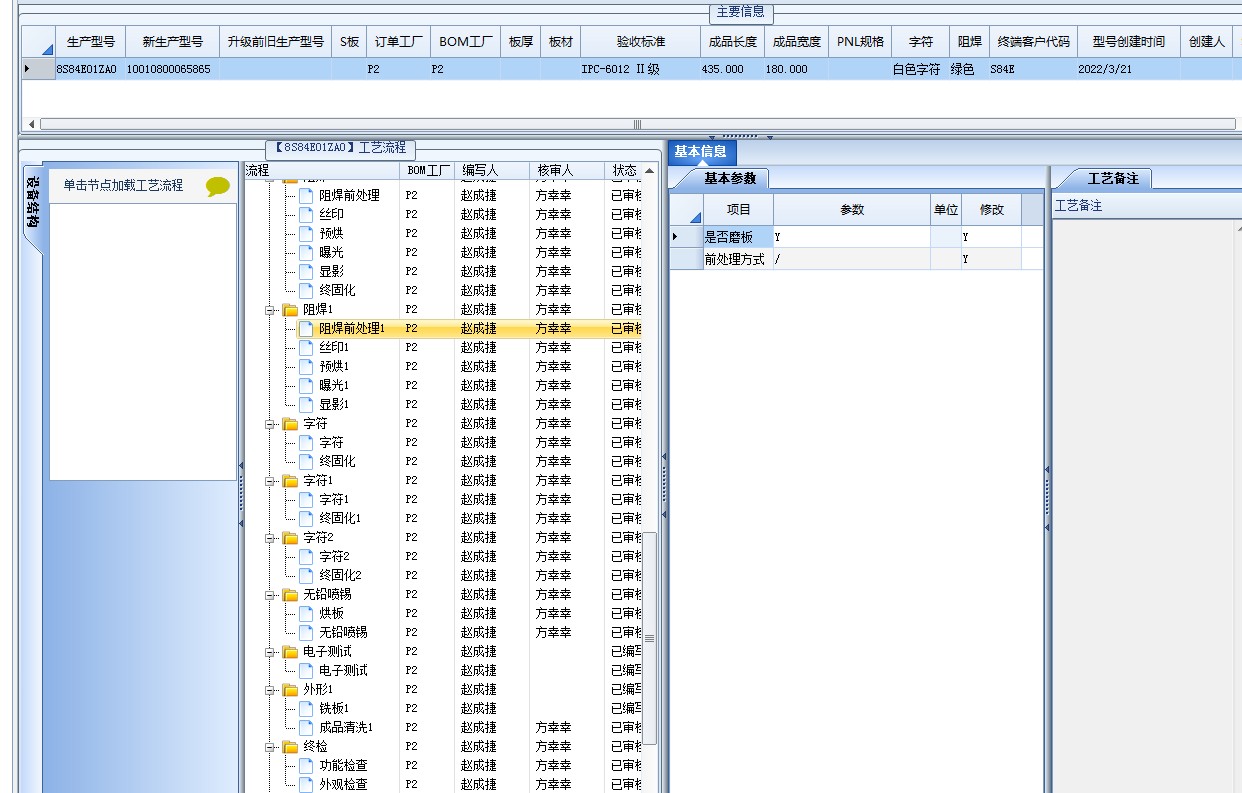Click the 参数 column header in parameters grid
Viewport: 1242px width, 793px height.
852,210
